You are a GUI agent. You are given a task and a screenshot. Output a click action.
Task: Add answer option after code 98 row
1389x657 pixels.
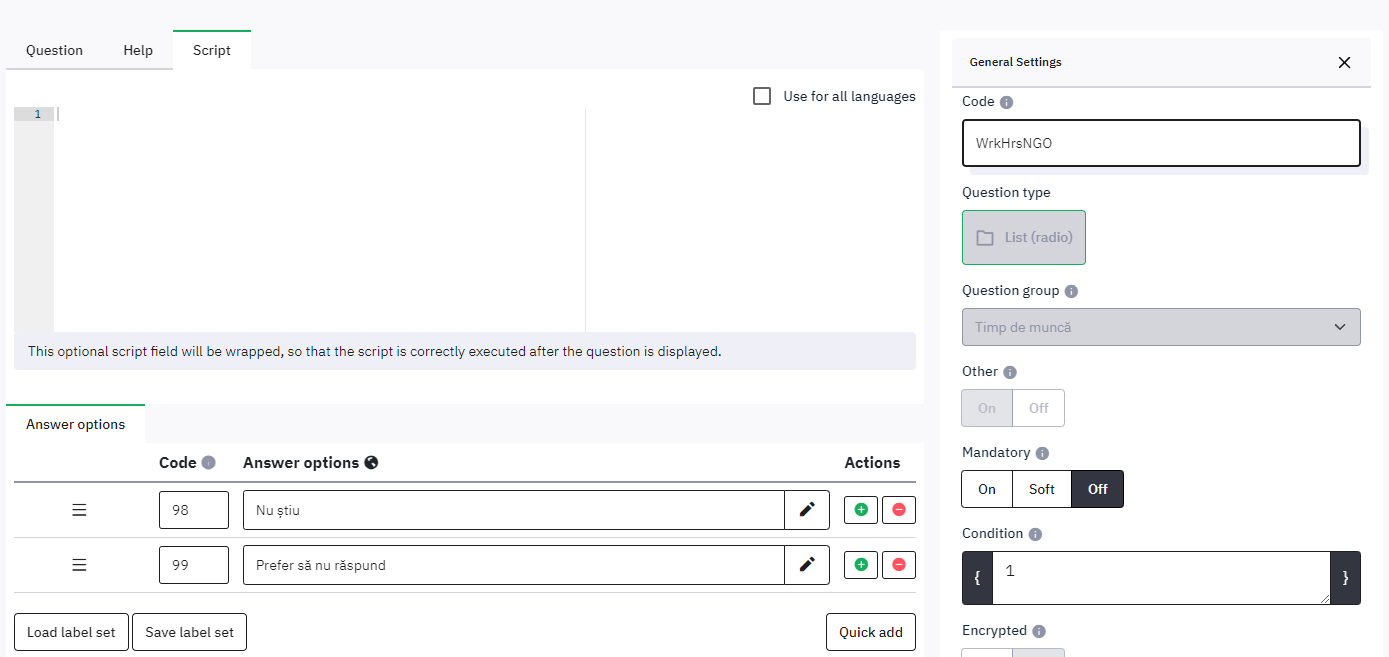[x=861, y=510]
